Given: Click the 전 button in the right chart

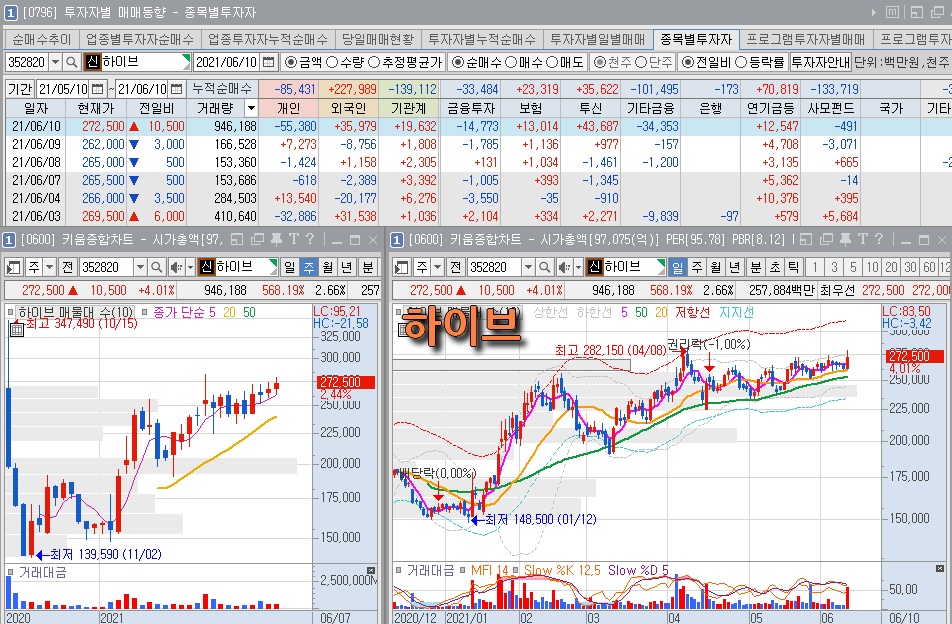Looking at the screenshot, I should pyautogui.click(x=455, y=267).
